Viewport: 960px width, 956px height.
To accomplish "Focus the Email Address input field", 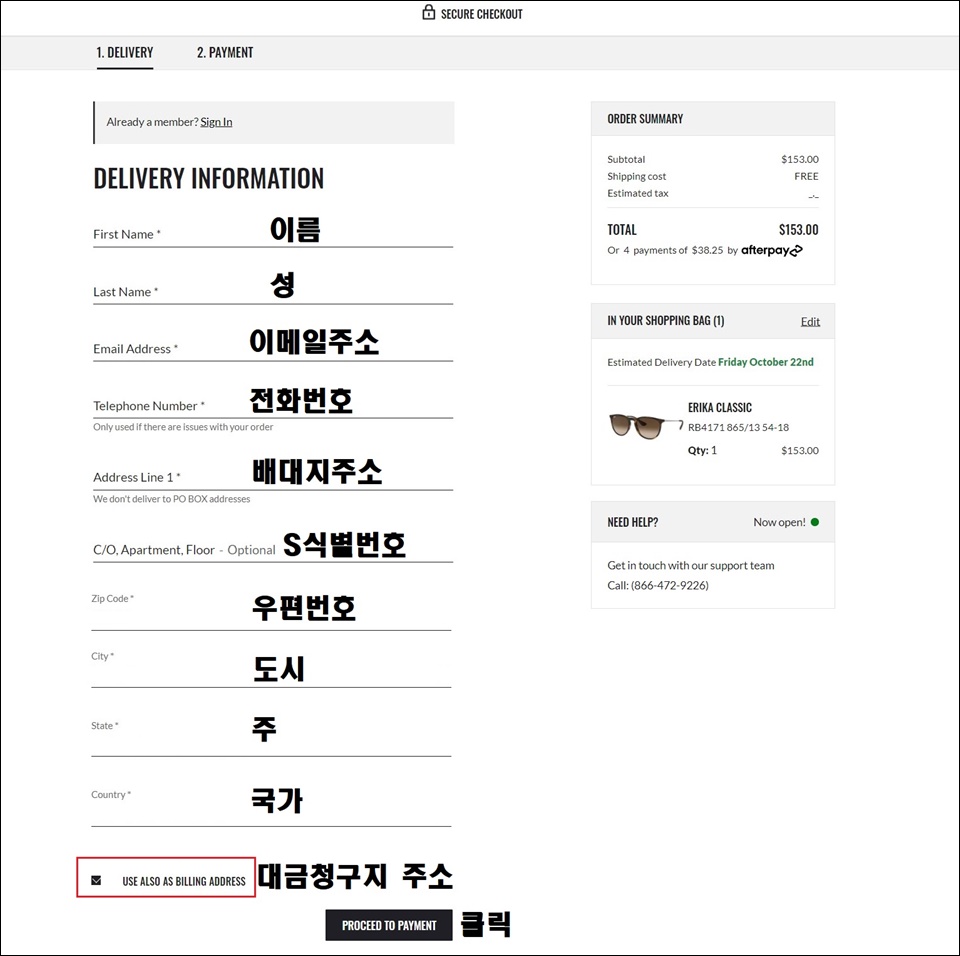I will (273, 347).
